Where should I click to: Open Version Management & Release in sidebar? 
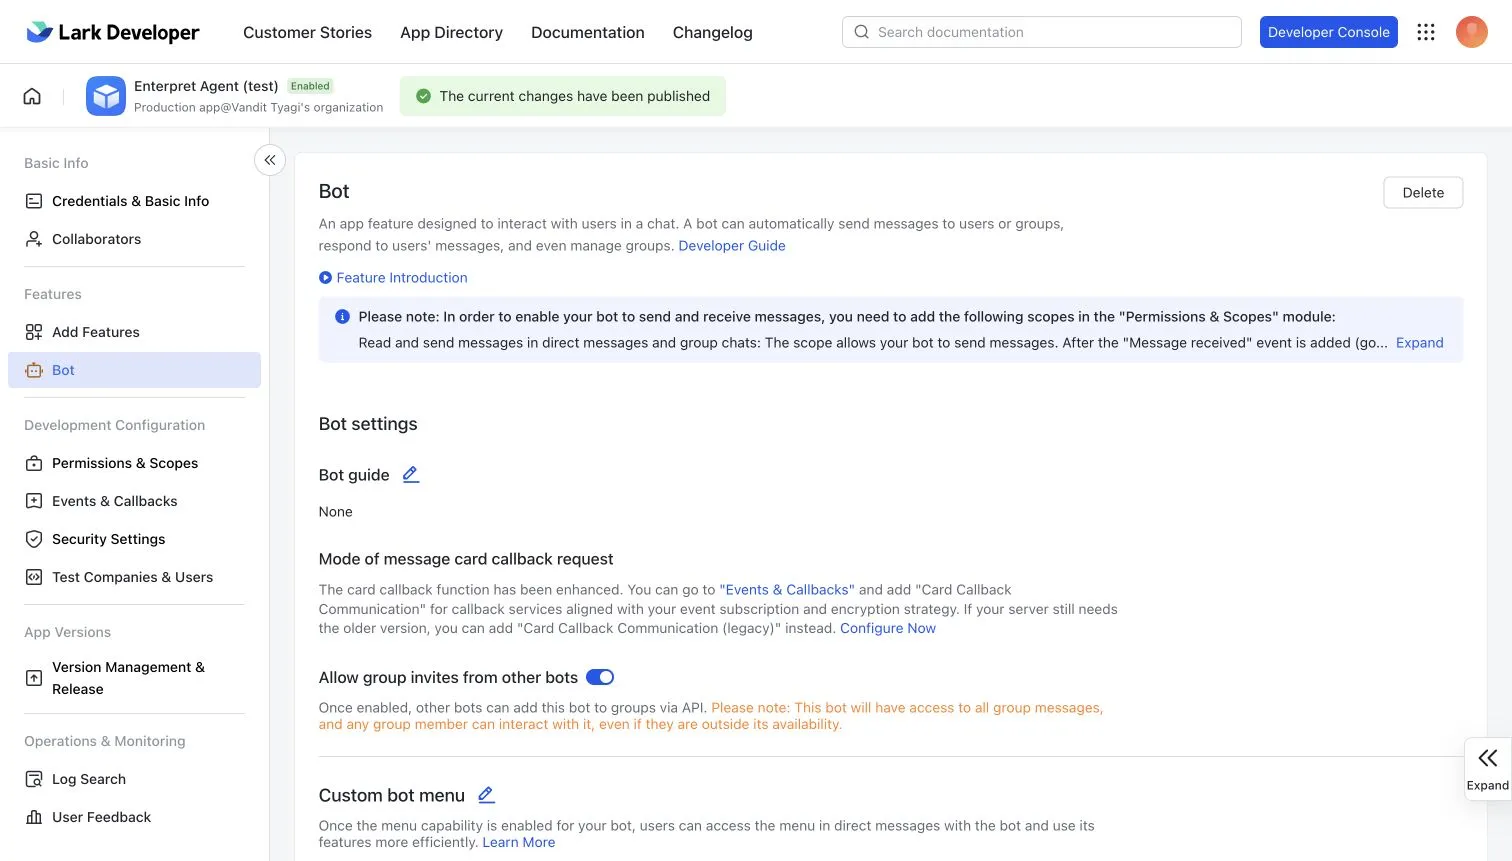click(134, 678)
